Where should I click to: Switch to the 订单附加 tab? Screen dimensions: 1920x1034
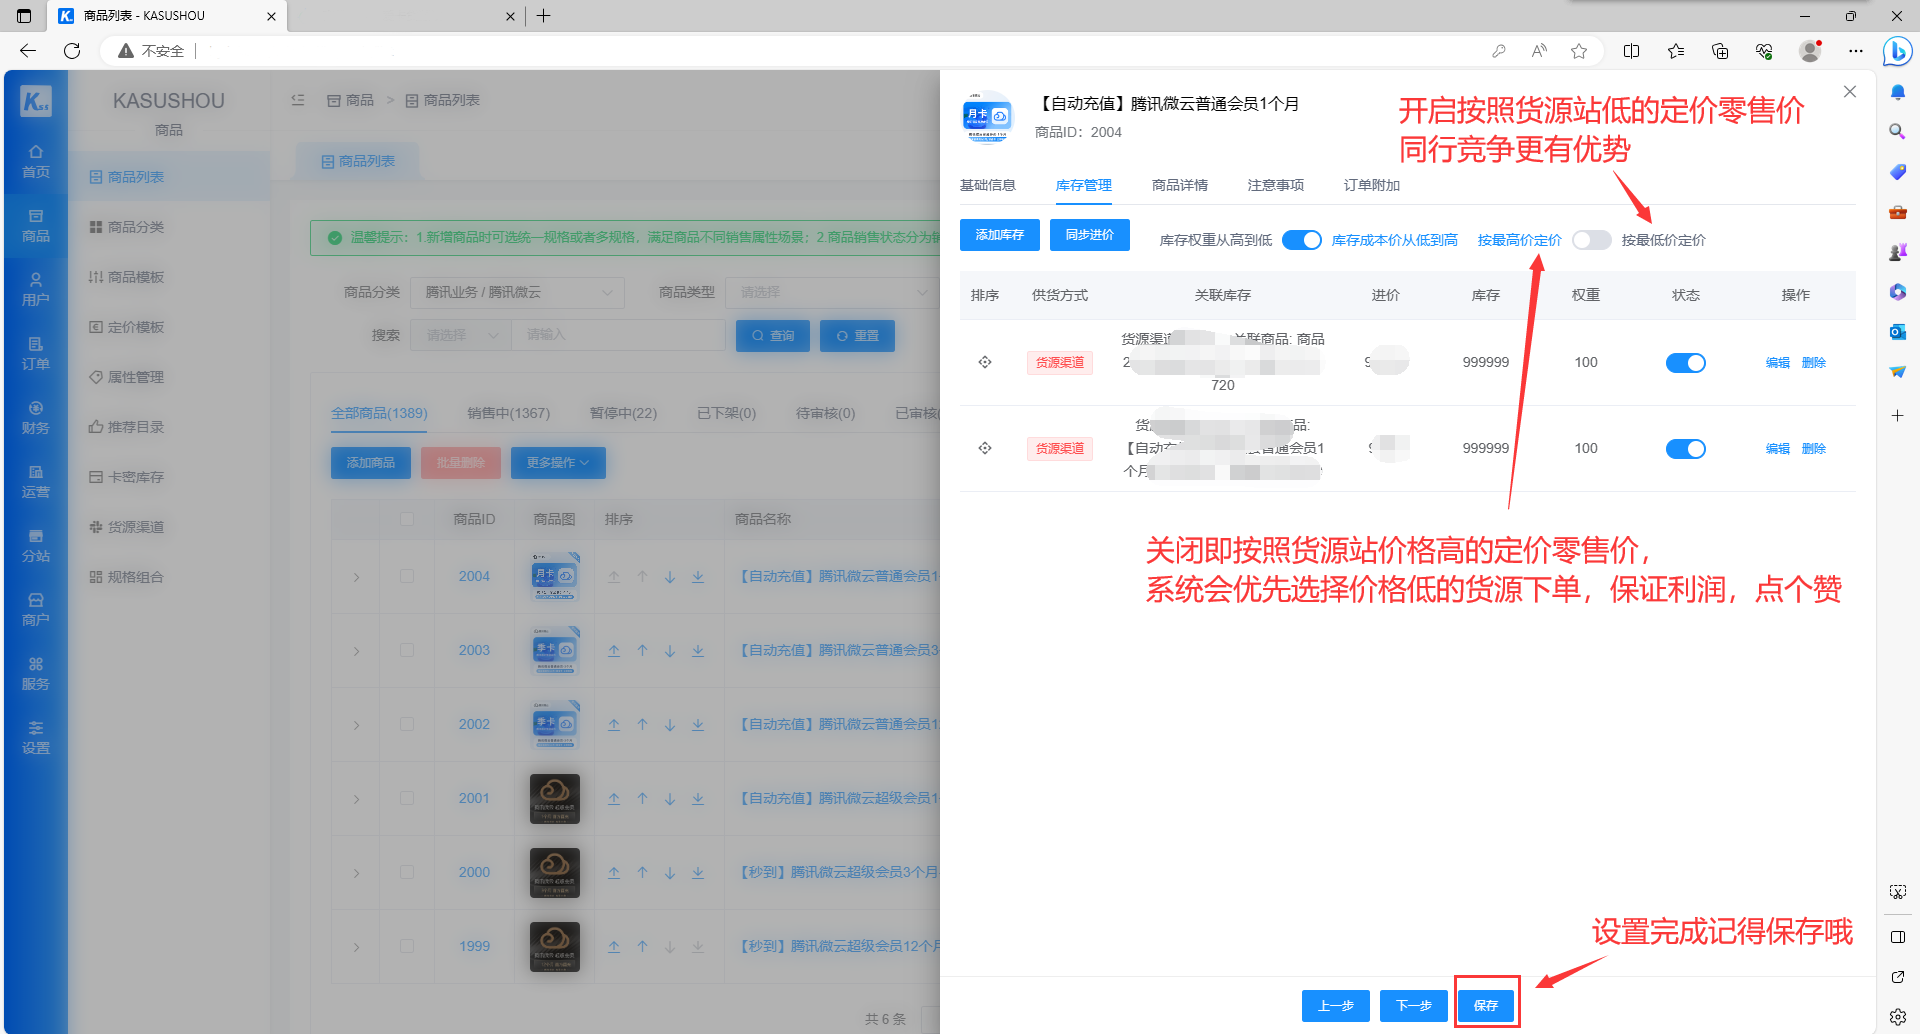pyautogui.click(x=1372, y=185)
